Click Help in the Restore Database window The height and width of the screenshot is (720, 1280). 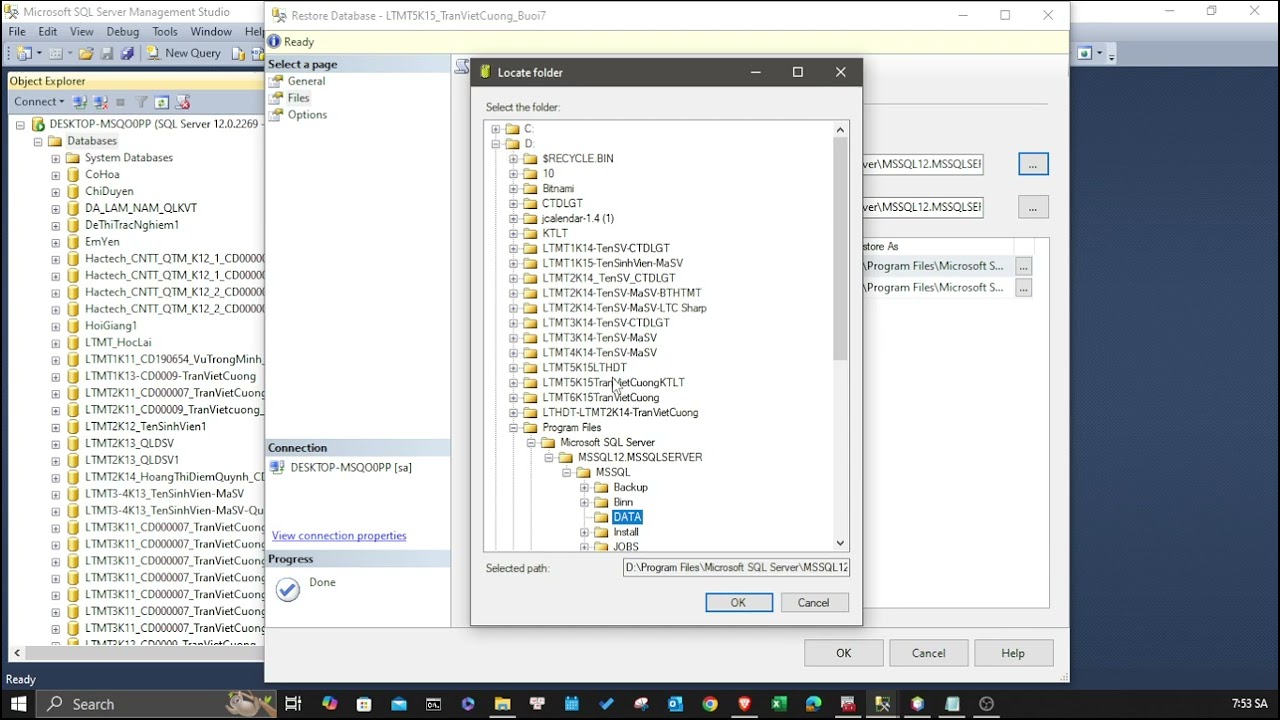click(x=1013, y=653)
